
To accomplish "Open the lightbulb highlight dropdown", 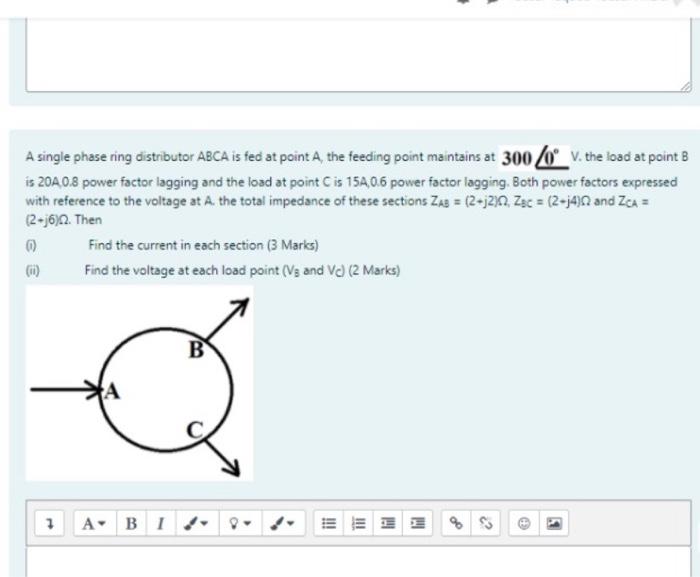I will tap(240, 523).
